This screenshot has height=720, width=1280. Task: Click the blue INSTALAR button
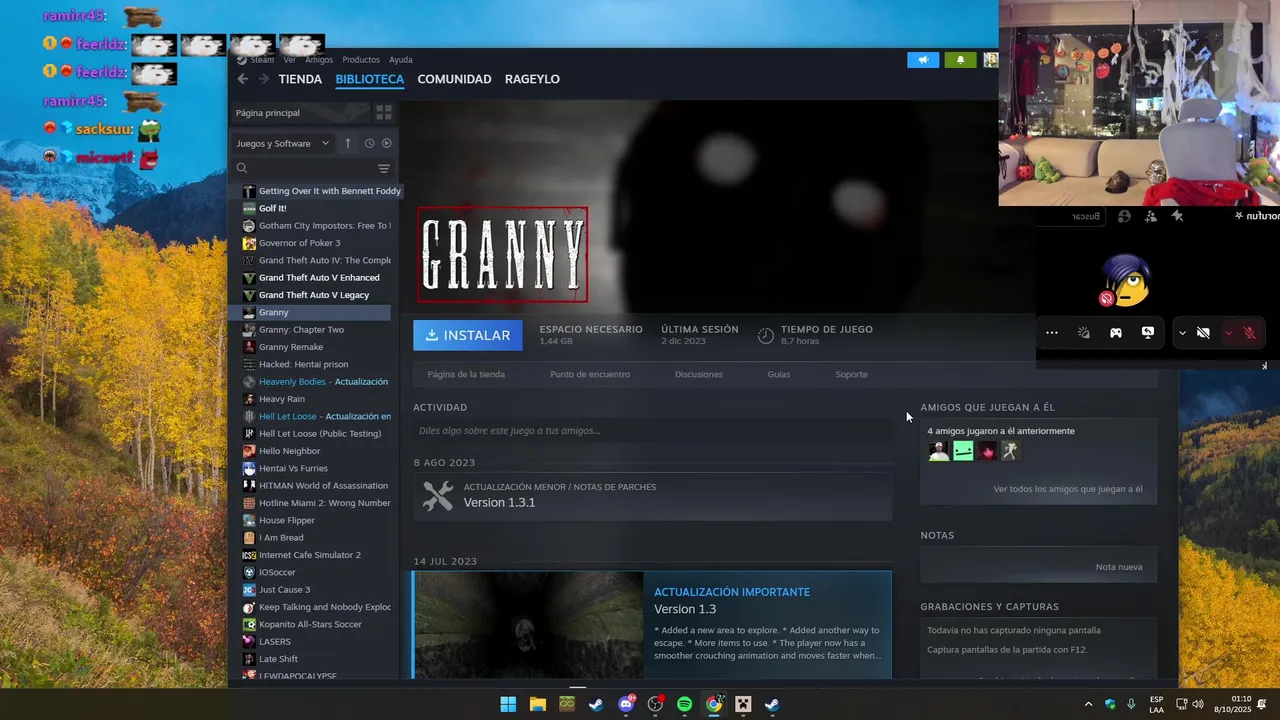coord(468,335)
